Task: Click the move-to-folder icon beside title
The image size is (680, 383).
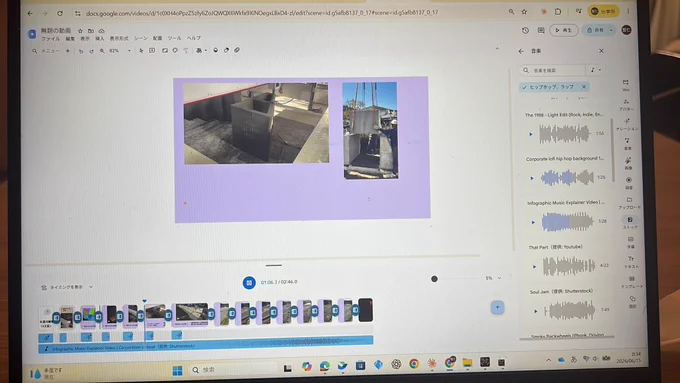Action: [x=91, y=31]
